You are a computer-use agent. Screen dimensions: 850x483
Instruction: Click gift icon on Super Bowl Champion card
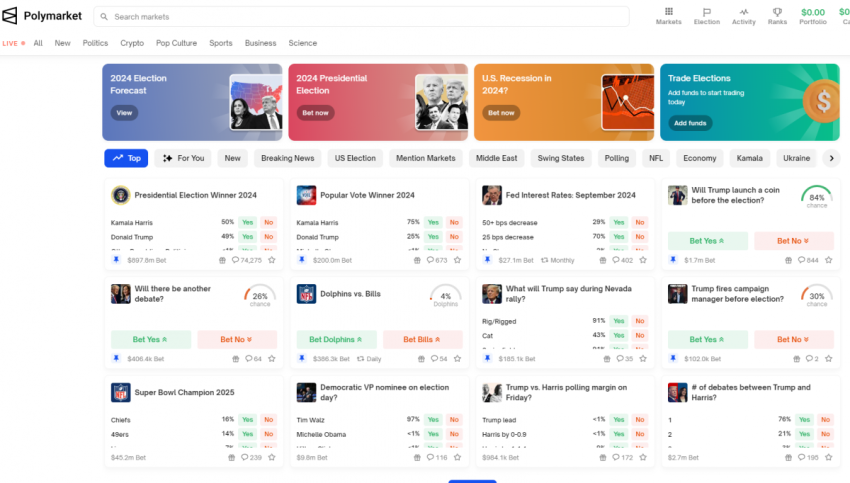coord(231,458)
